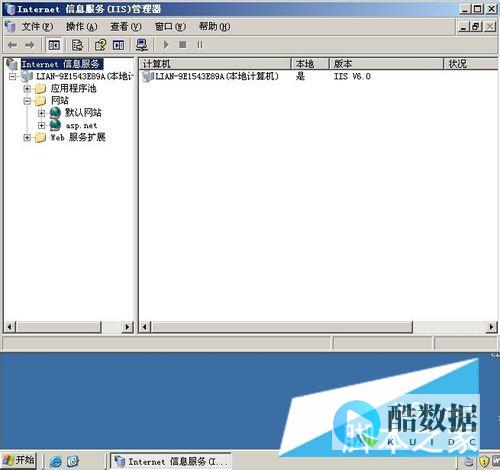Collapse the 网站 folder node
The height and width of the screenshot is (470, 500).
click(x=27, y=101)
